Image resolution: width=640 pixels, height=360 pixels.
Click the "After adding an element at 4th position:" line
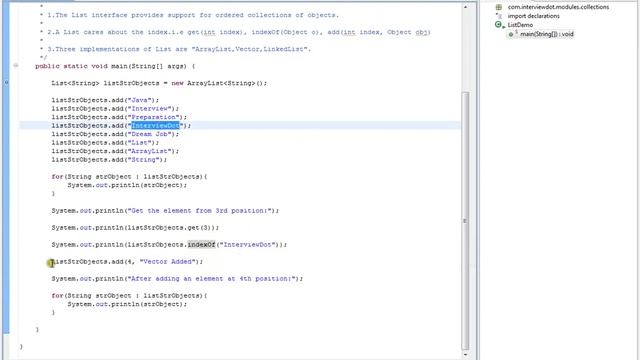point(177,279)
